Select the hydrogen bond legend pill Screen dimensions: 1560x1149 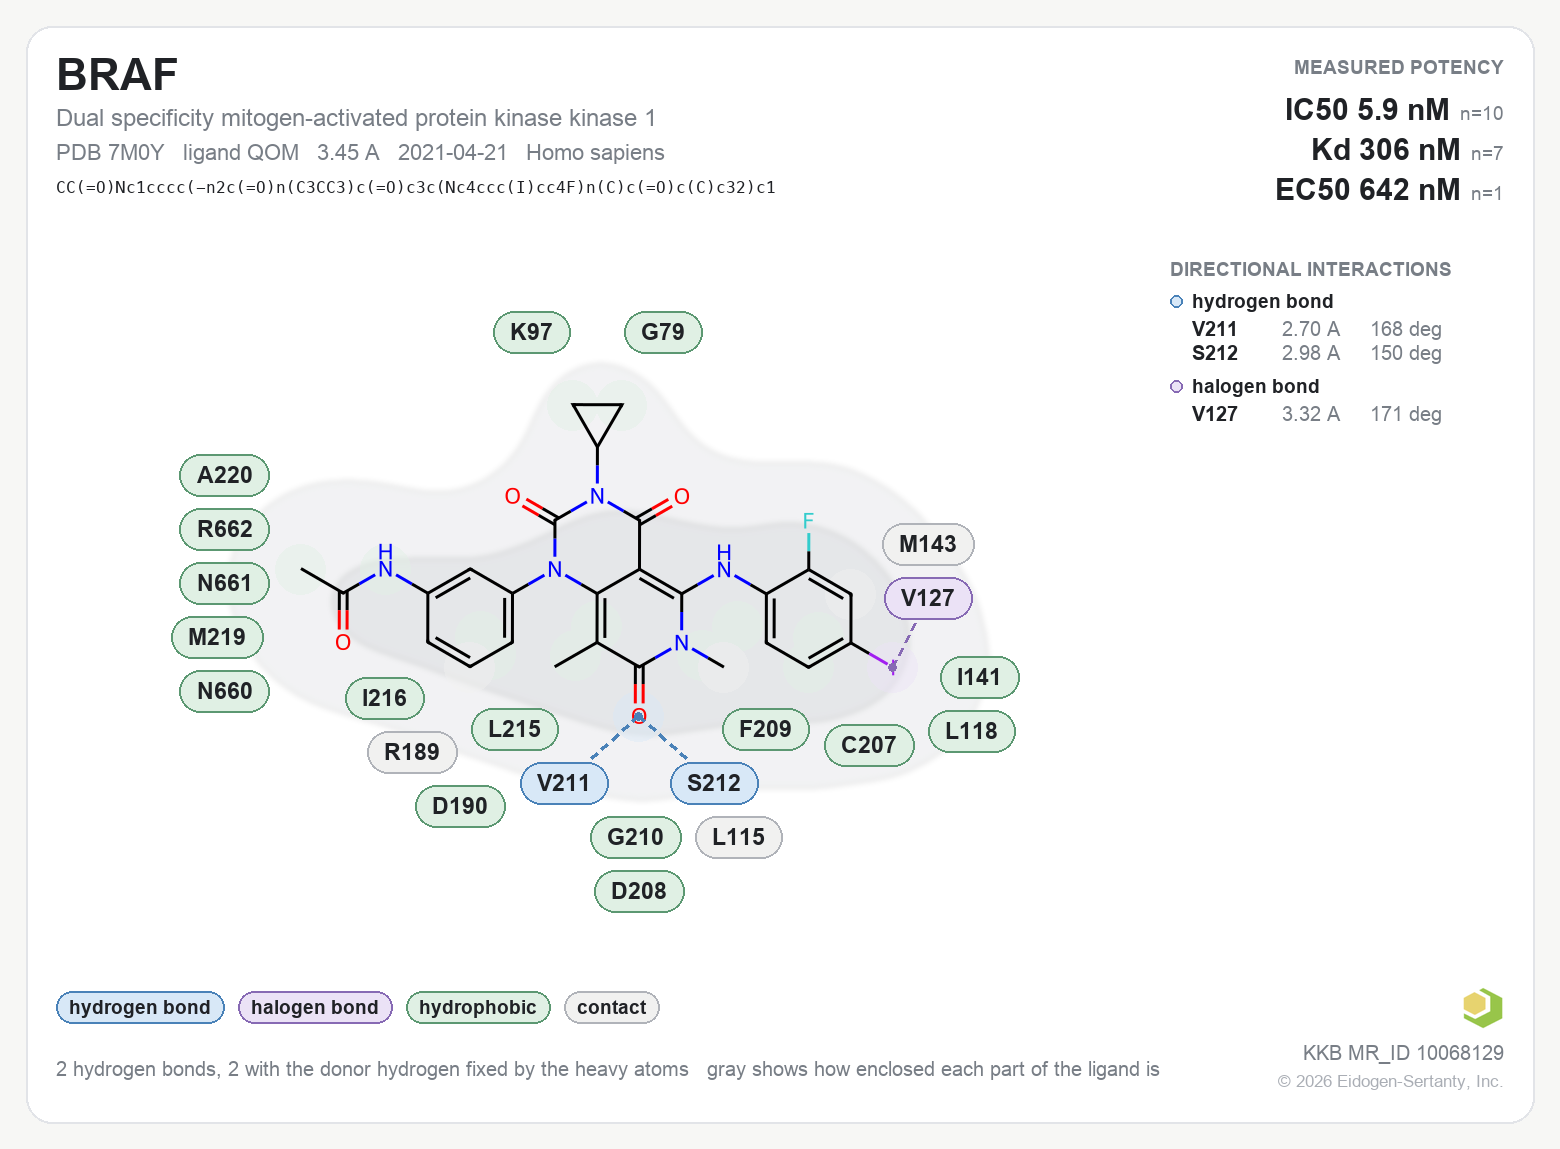click(x=140, y=1007)
